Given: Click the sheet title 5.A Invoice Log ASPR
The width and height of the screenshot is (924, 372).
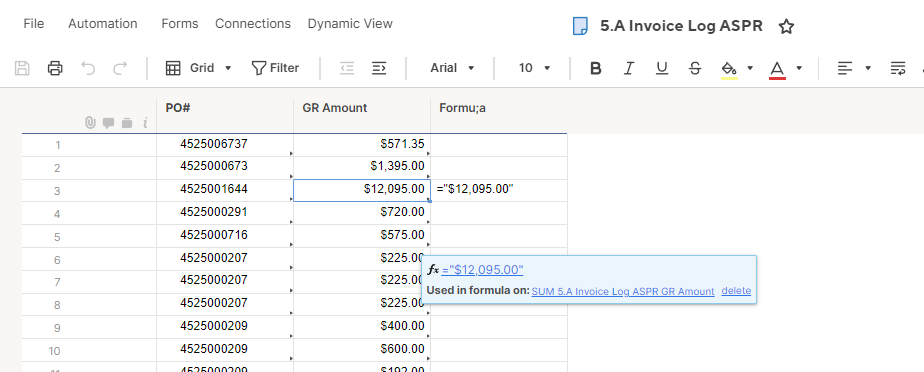Looking at the screenshot, I should [681, 26].
